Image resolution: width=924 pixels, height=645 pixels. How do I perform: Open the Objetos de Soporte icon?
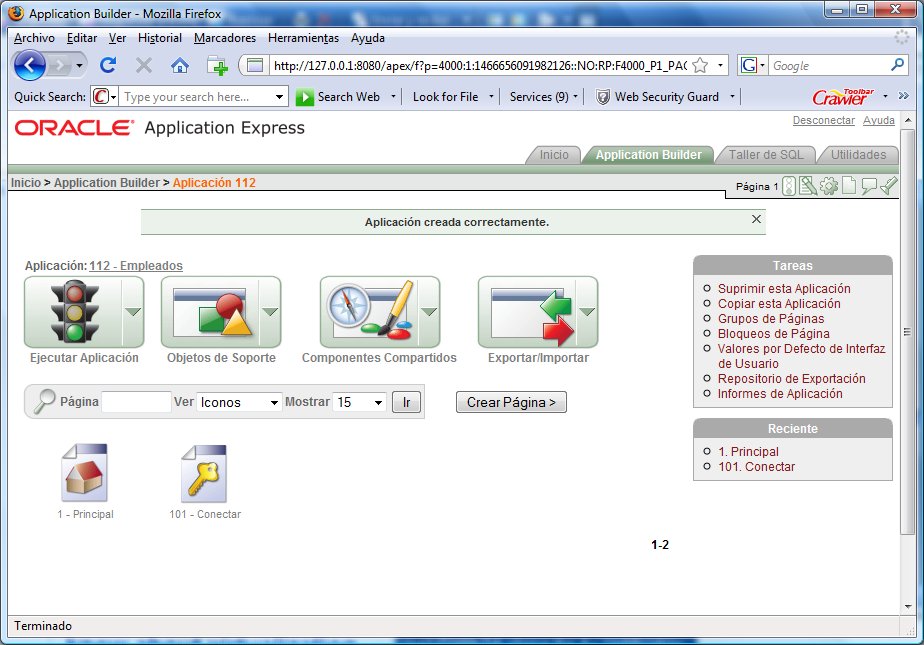(211, 312)
